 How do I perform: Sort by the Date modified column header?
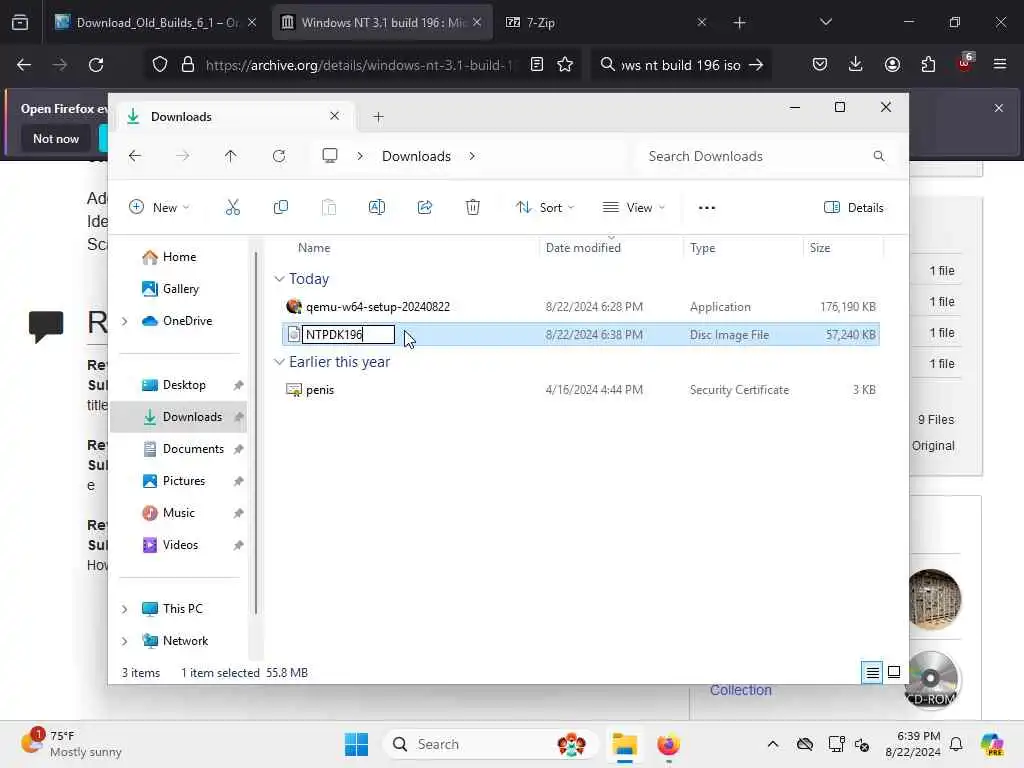click(583, 248)
